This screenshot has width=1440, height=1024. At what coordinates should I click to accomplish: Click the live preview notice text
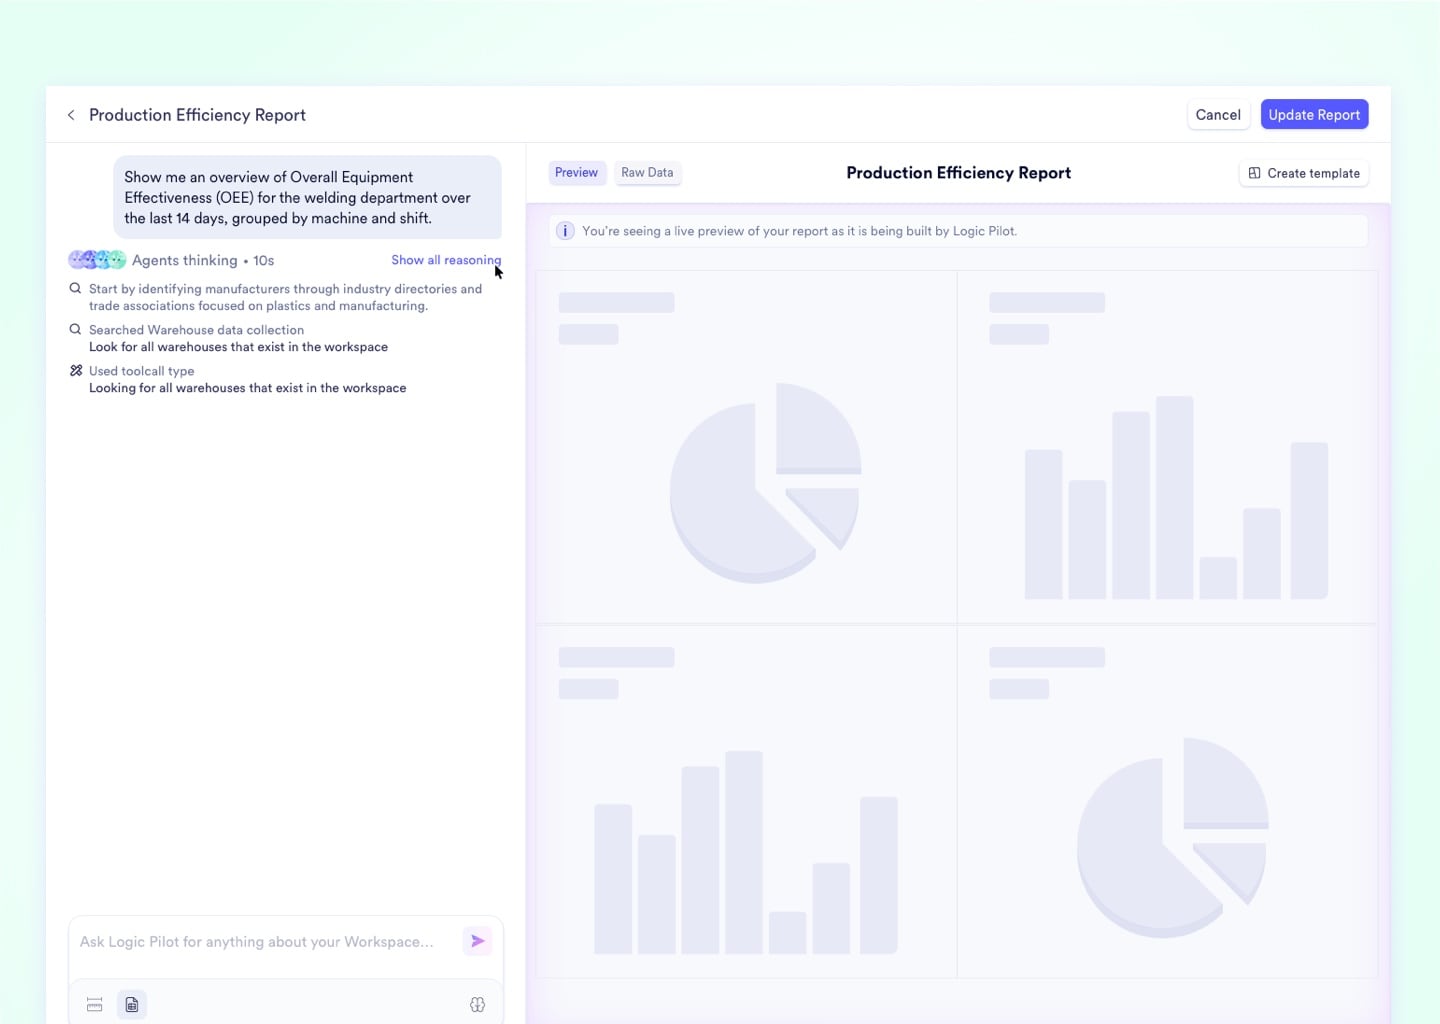tap(799, 231)
